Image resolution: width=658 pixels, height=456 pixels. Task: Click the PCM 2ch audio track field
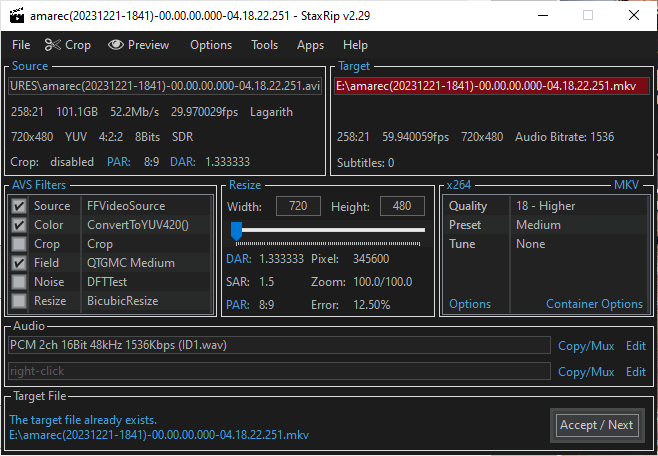(x=279, y=345)
